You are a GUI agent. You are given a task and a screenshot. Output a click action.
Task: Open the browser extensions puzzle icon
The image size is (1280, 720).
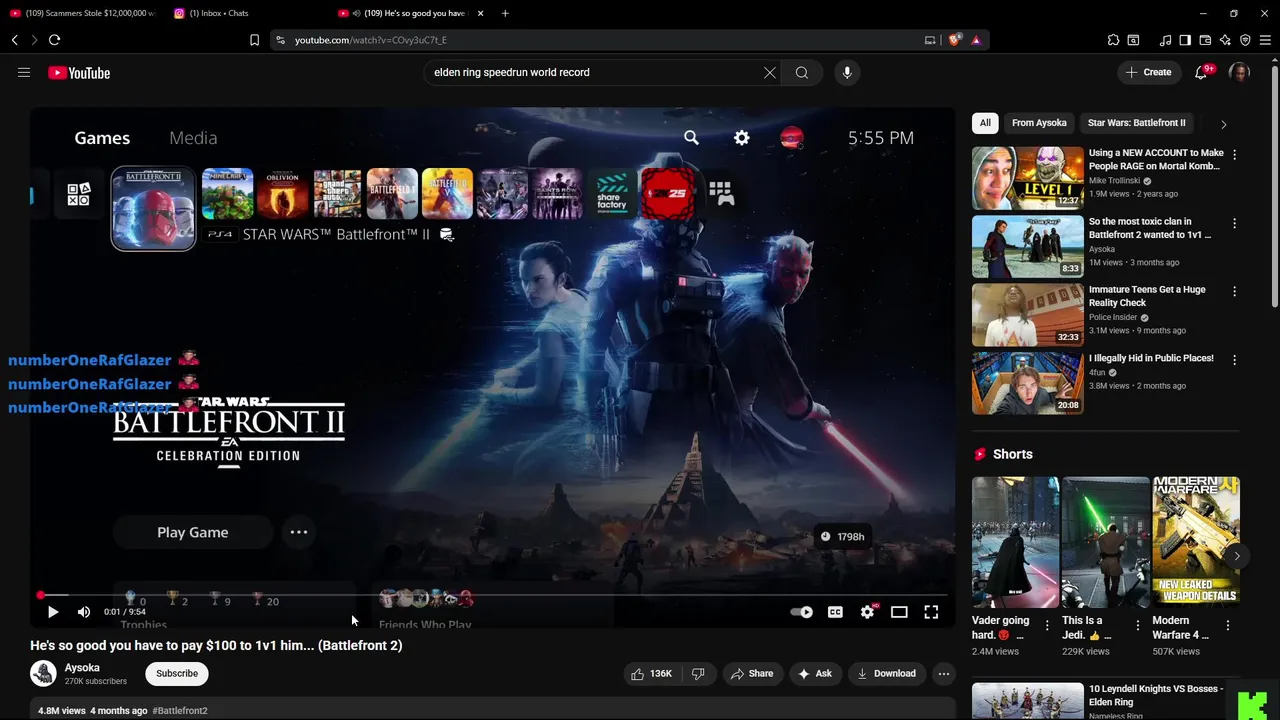1113,40
